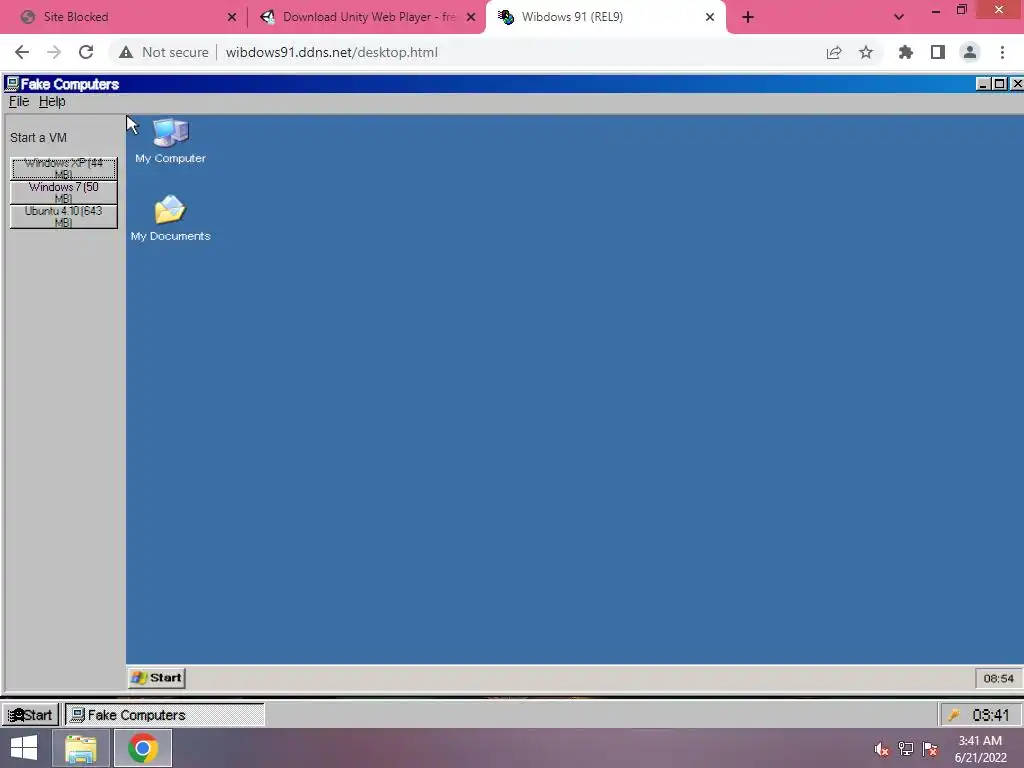
Task: Open a new browser tab
Action: pos(748,17)
